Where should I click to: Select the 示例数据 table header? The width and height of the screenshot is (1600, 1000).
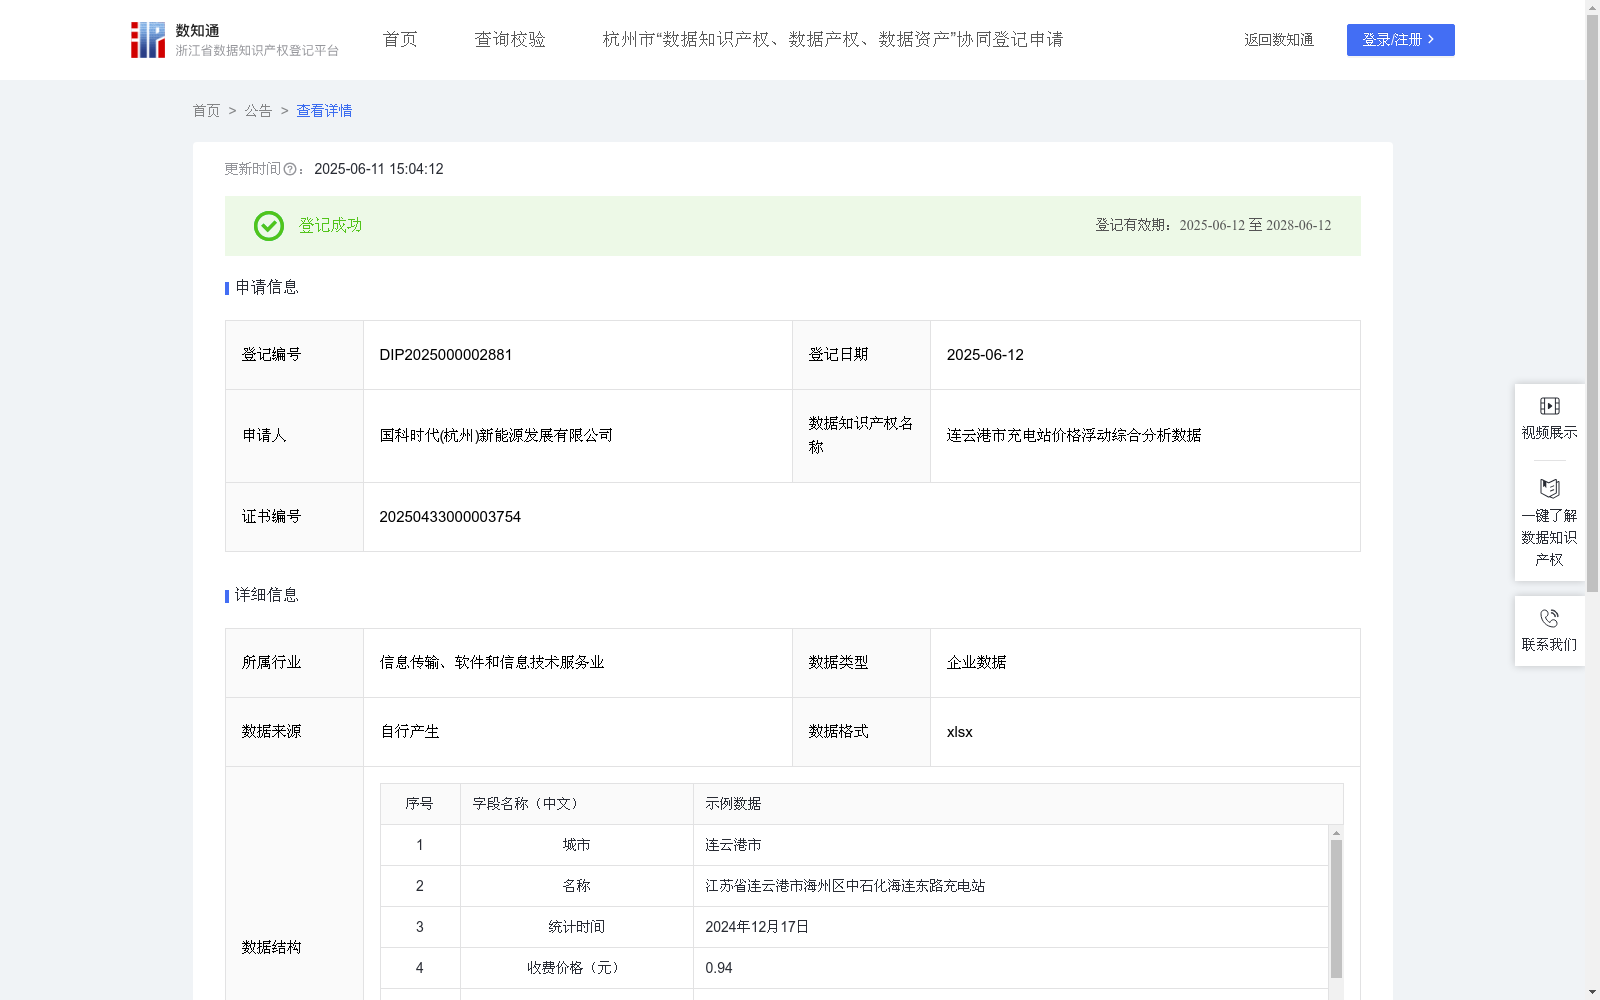coord(734,803)
